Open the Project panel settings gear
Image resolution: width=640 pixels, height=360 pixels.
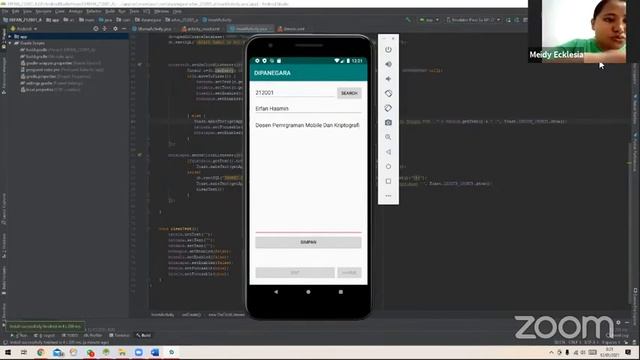pos(115,29)
